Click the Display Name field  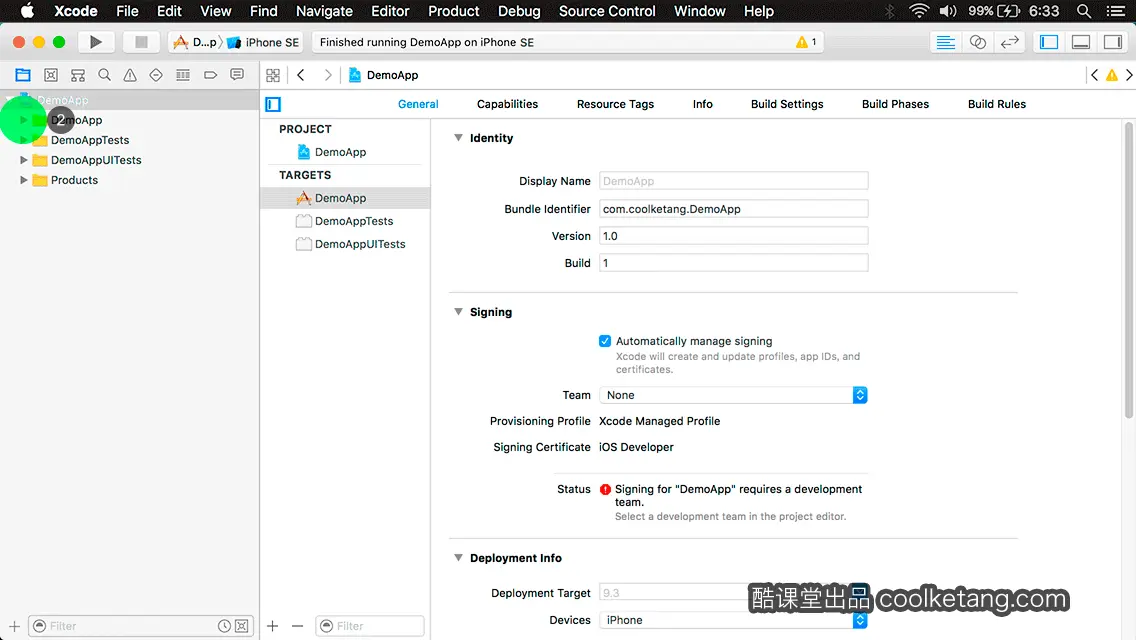pyautogui.click(x=733, y=180)
